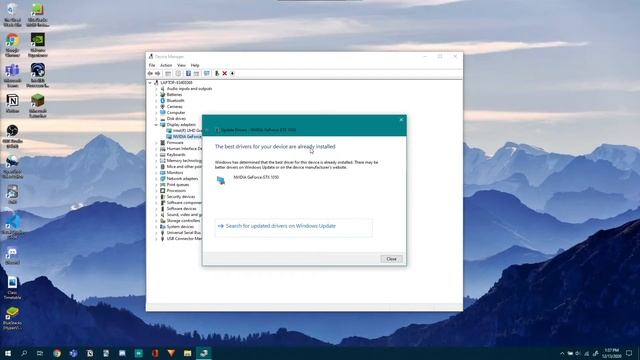Open the View menu in Device Manager

click(x=181, y=65)
